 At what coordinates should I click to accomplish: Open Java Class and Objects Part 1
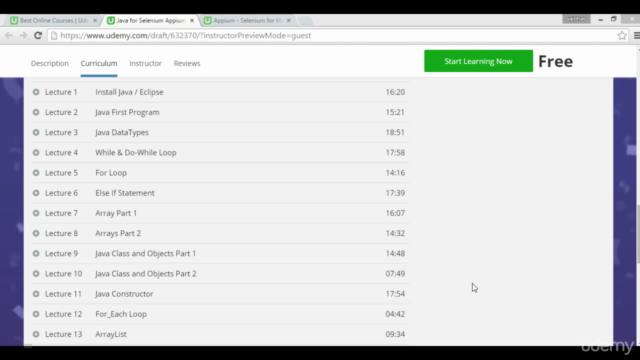click(x=146, y=253)
